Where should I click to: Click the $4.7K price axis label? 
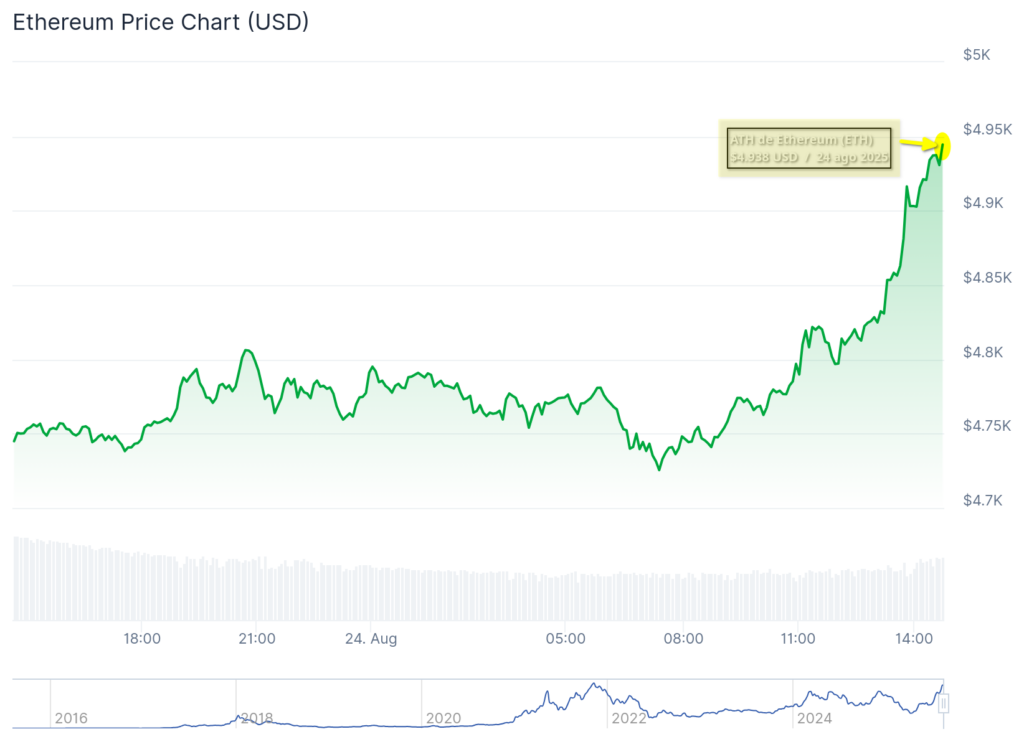click(x=982, y=501)
